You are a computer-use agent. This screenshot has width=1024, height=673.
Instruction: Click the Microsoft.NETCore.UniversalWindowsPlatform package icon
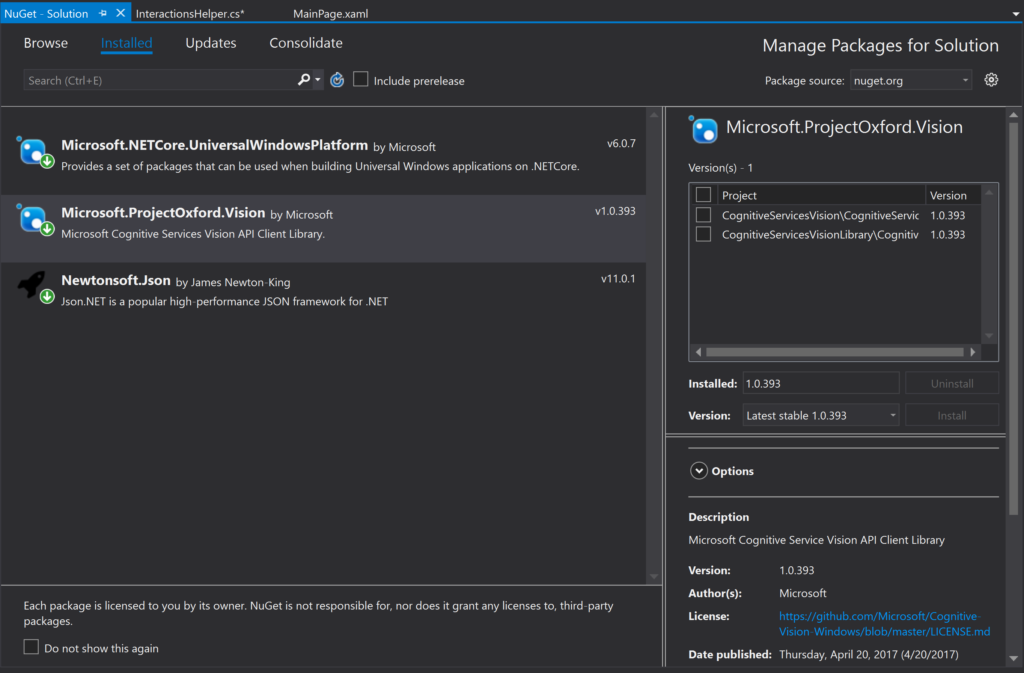(x=35, y=153)
